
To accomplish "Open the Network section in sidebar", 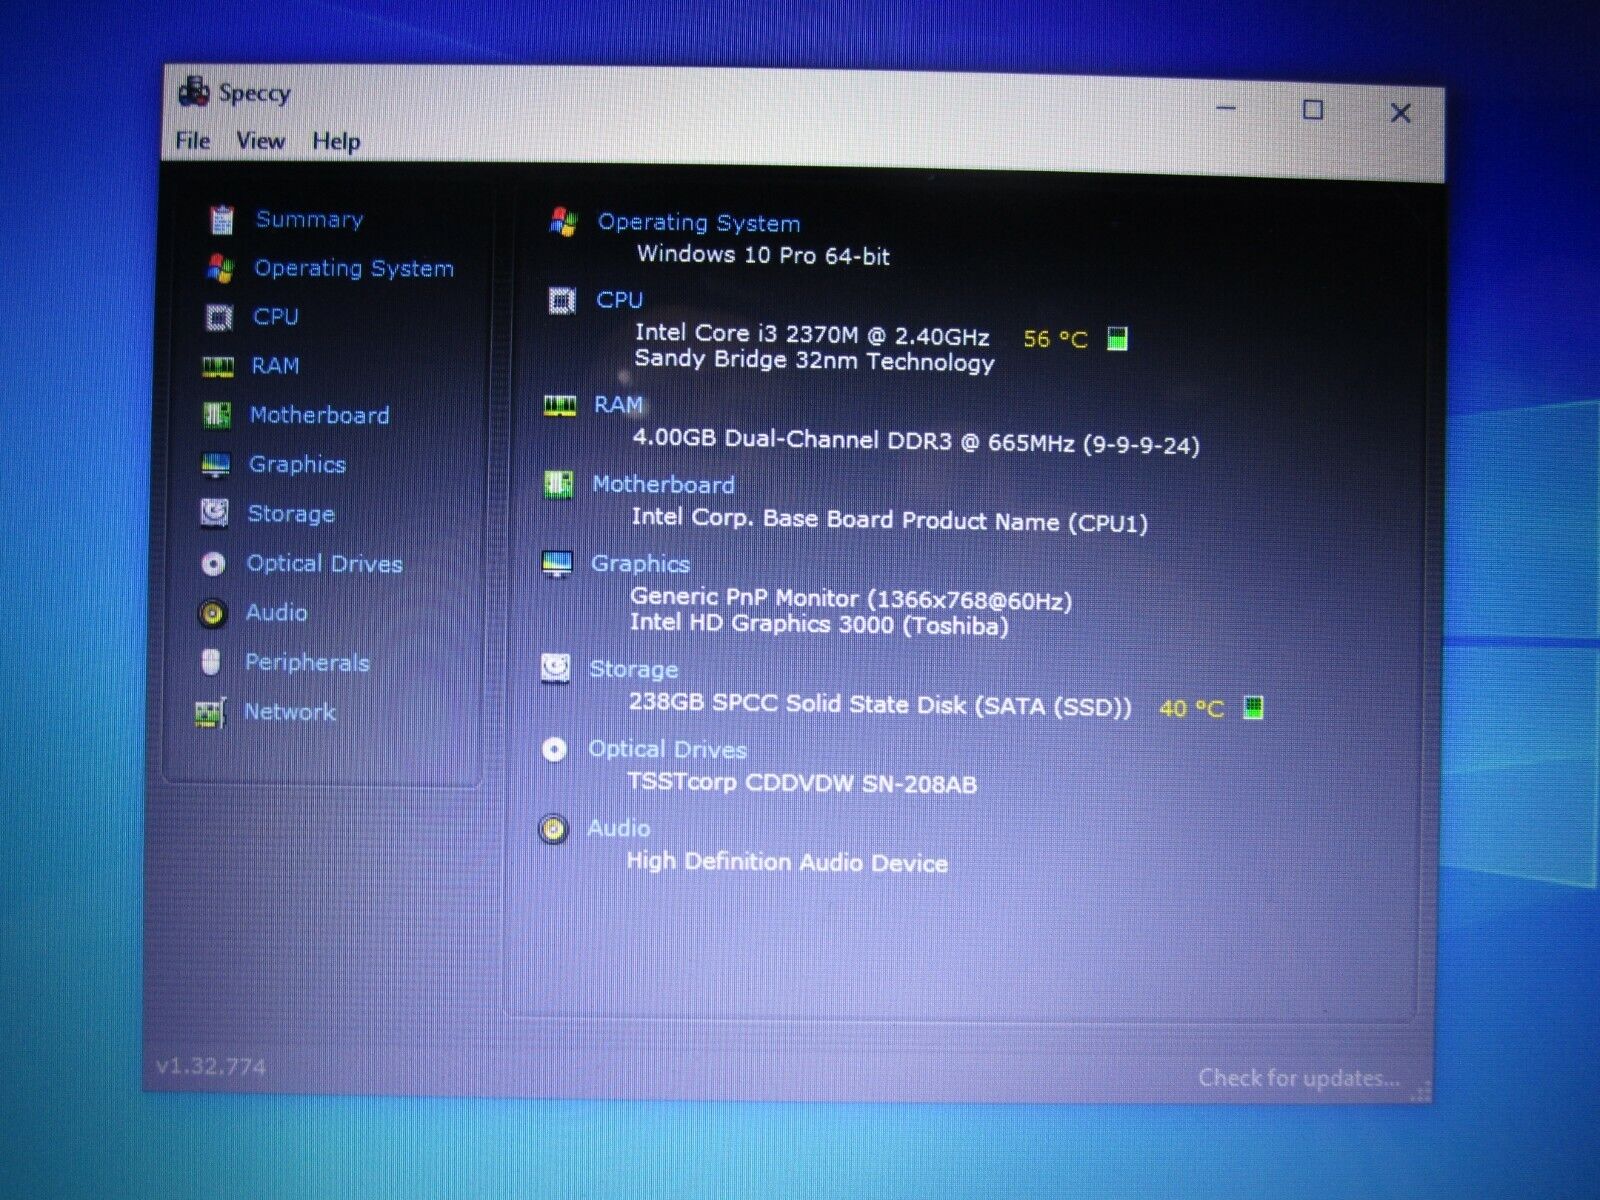I will point(290,712).
